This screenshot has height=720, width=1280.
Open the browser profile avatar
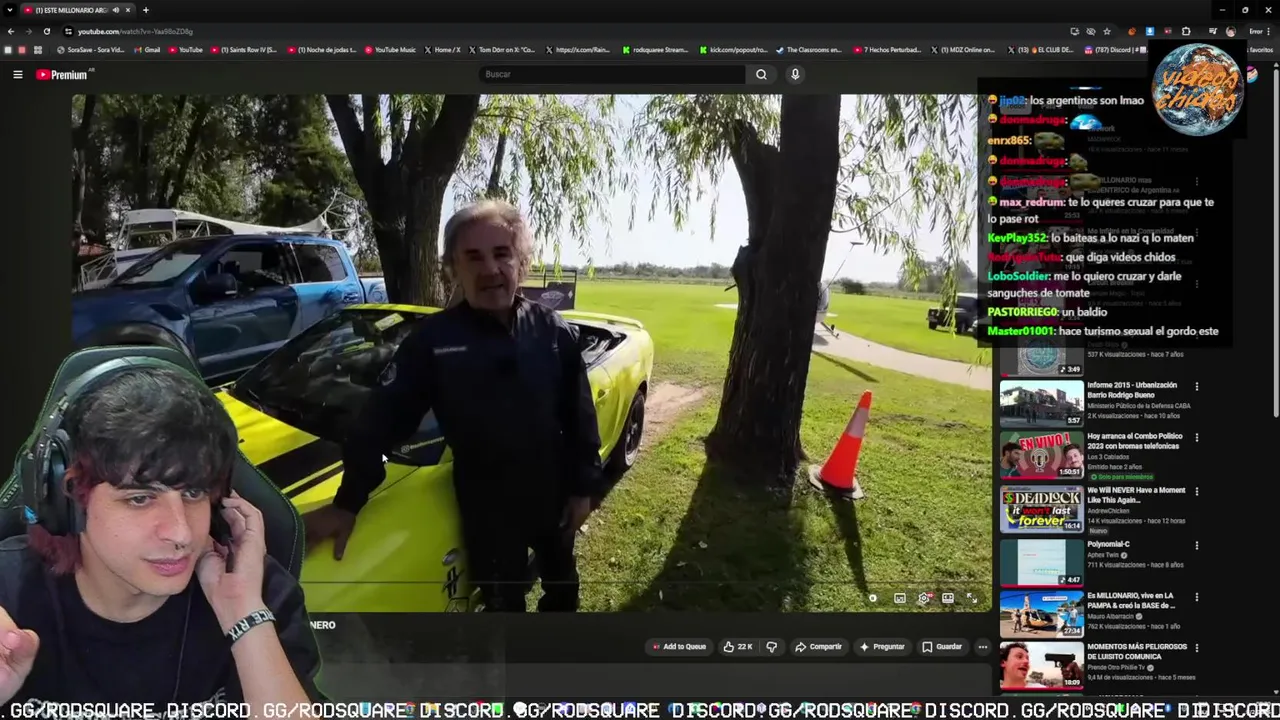click(1231, 31)
